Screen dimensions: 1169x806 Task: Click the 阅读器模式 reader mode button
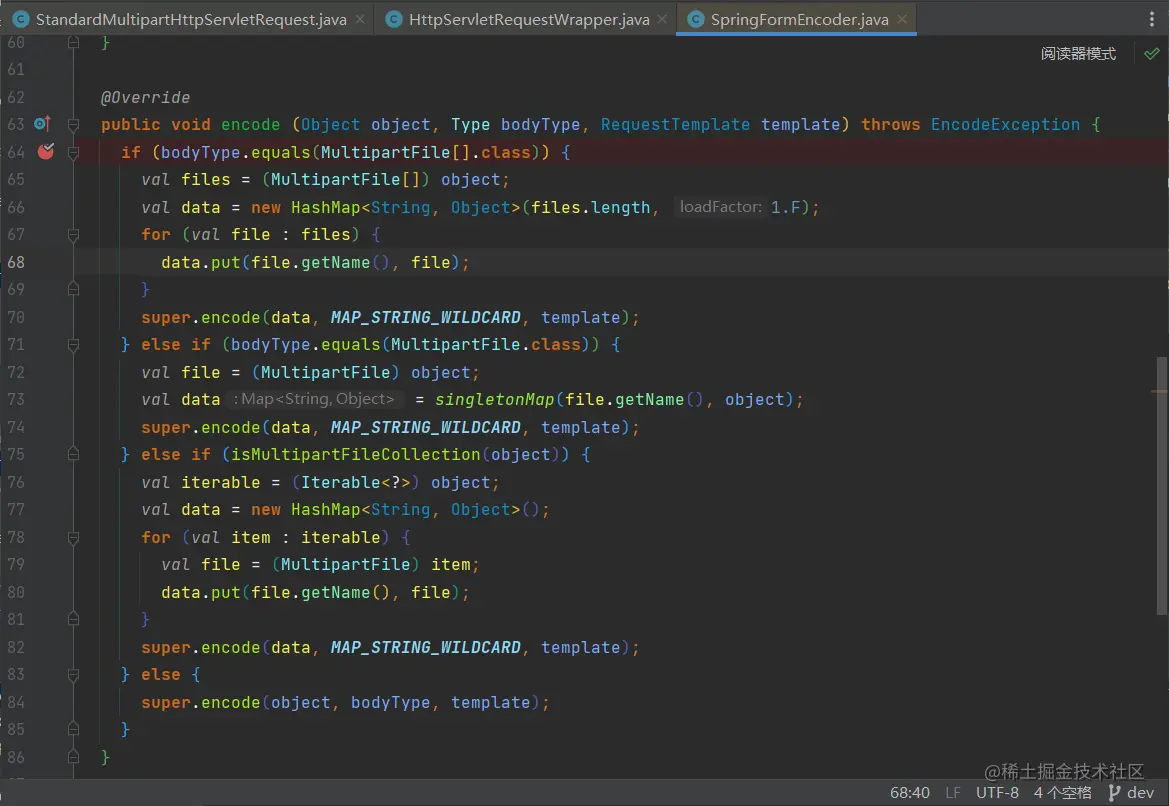click(1078, 54)
